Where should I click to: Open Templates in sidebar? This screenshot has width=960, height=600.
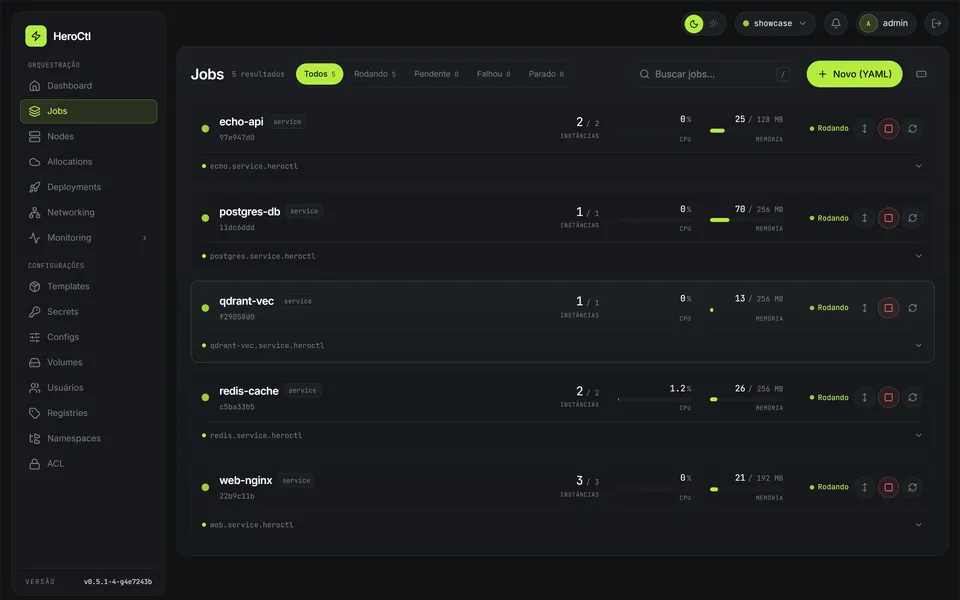(x=88, y=287)
